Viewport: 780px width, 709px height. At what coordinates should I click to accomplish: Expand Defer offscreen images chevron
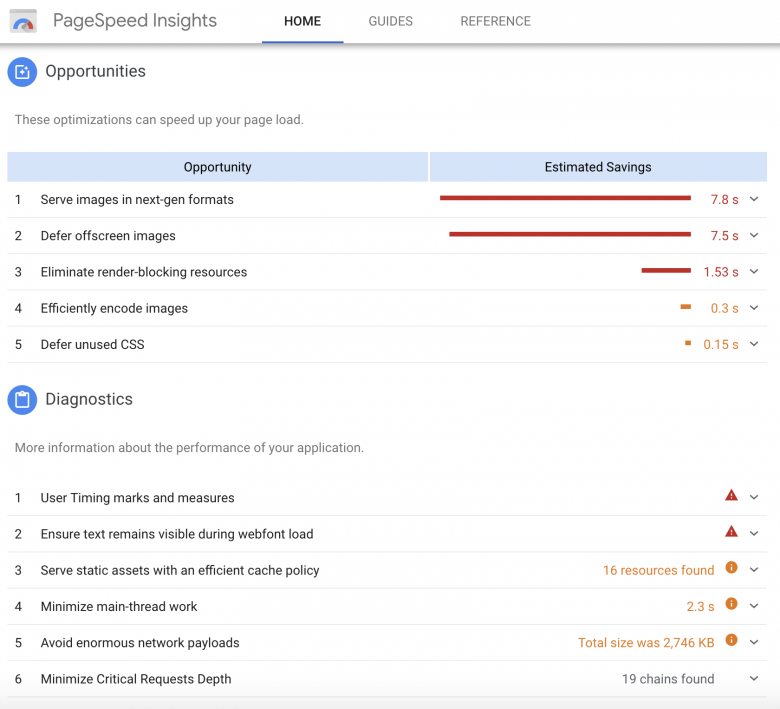(754, 235)
